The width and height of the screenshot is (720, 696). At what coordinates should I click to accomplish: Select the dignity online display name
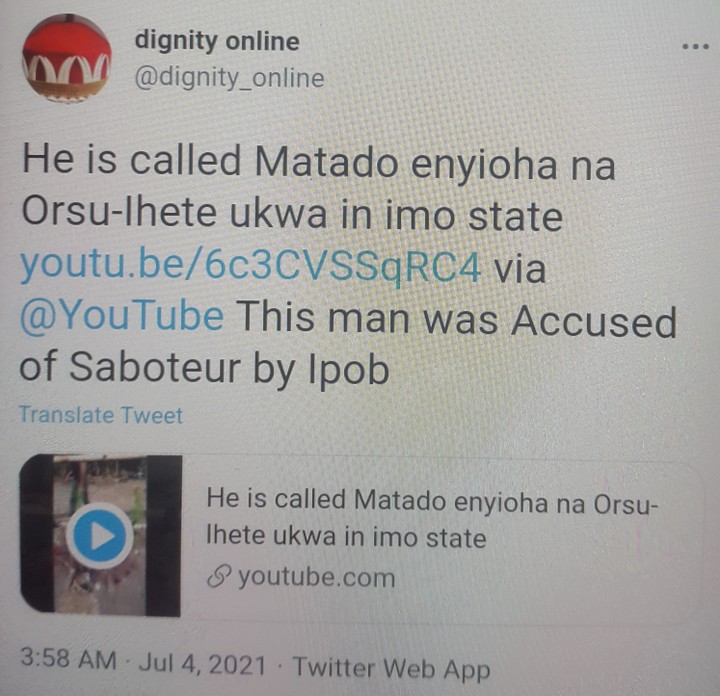(x=217, y=41)
